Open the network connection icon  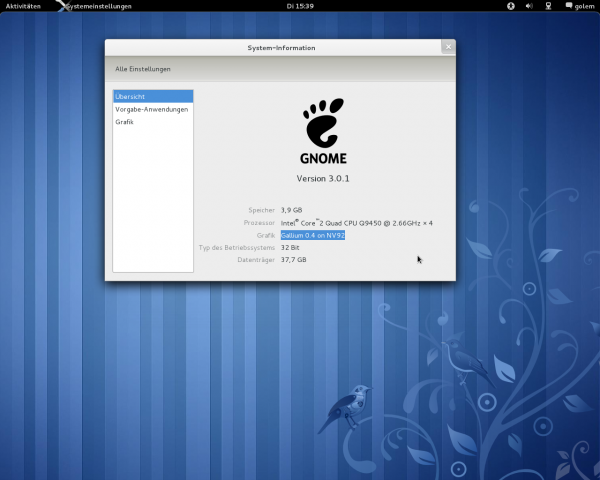pos(548,6)
